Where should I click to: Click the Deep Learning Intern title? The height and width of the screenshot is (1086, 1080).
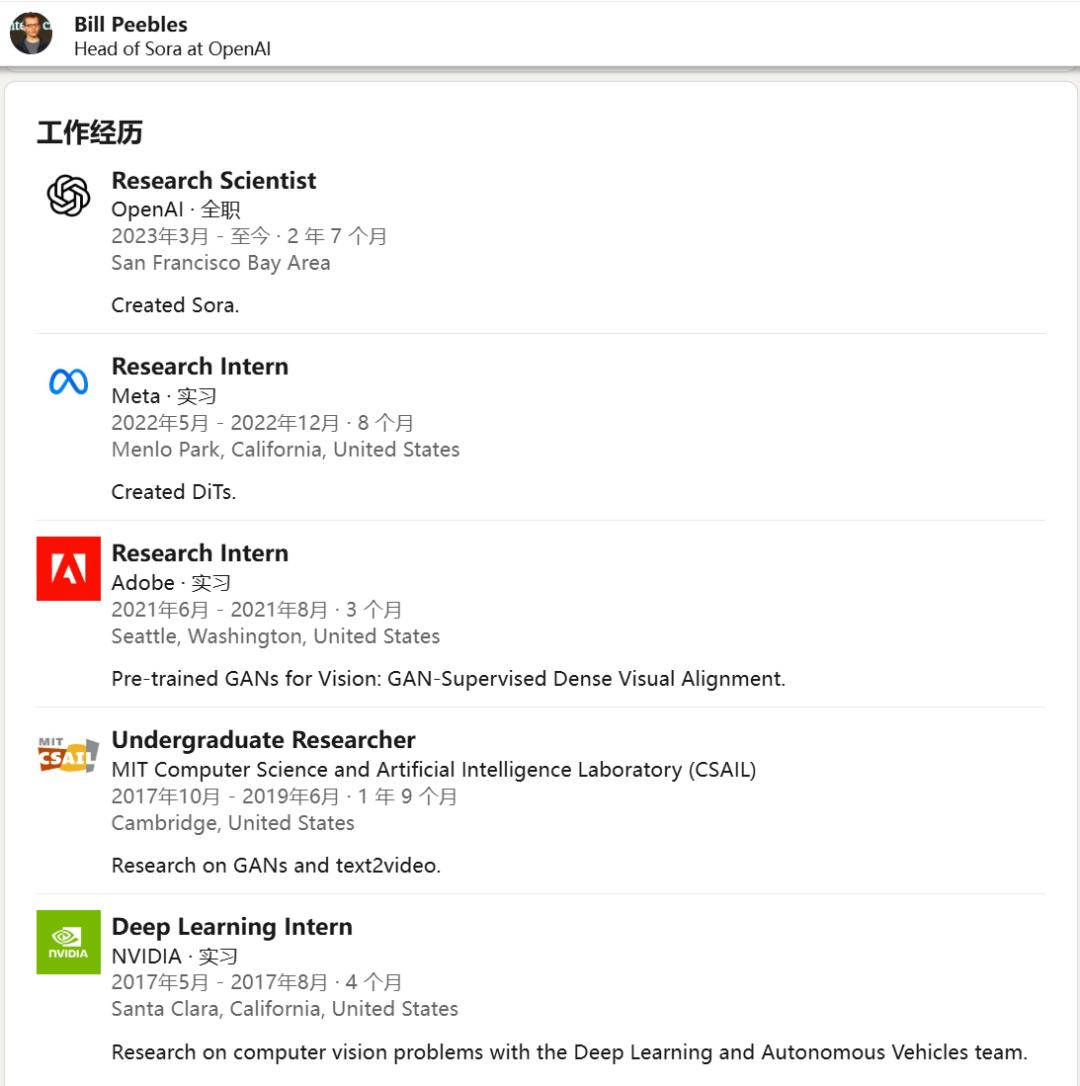tap(231, 927)
